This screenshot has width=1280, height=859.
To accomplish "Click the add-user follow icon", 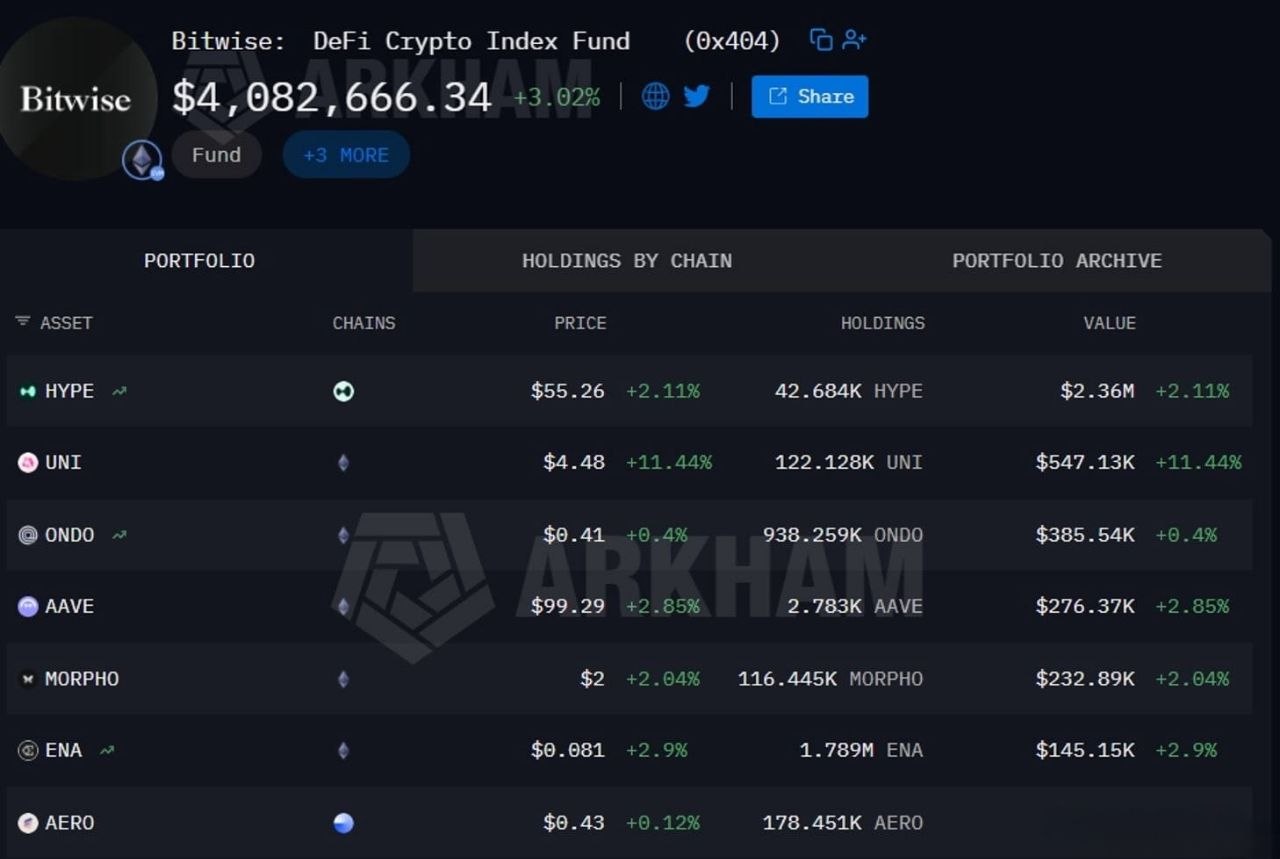I will (854, 40).
